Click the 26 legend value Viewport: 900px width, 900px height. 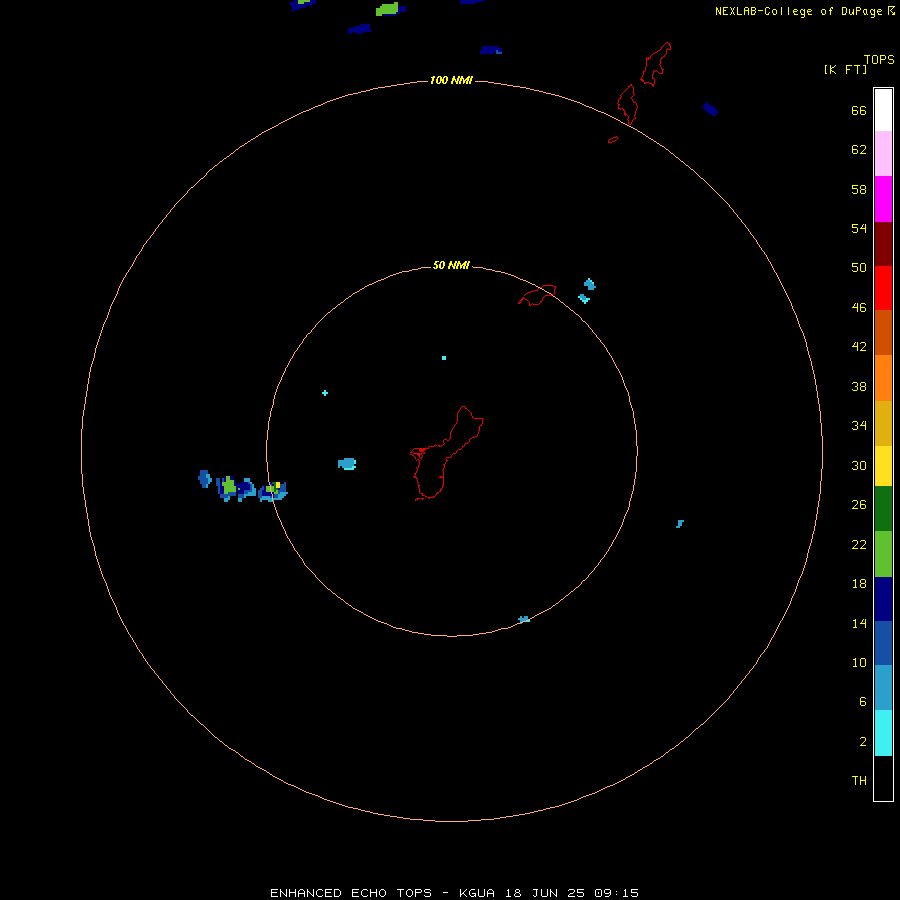tap(859, 505)
